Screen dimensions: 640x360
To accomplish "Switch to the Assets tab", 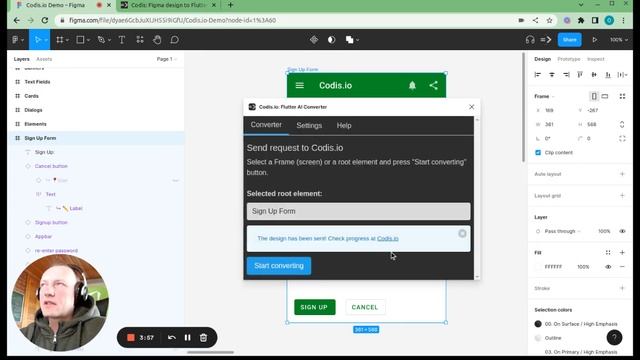I will [44, 59].
